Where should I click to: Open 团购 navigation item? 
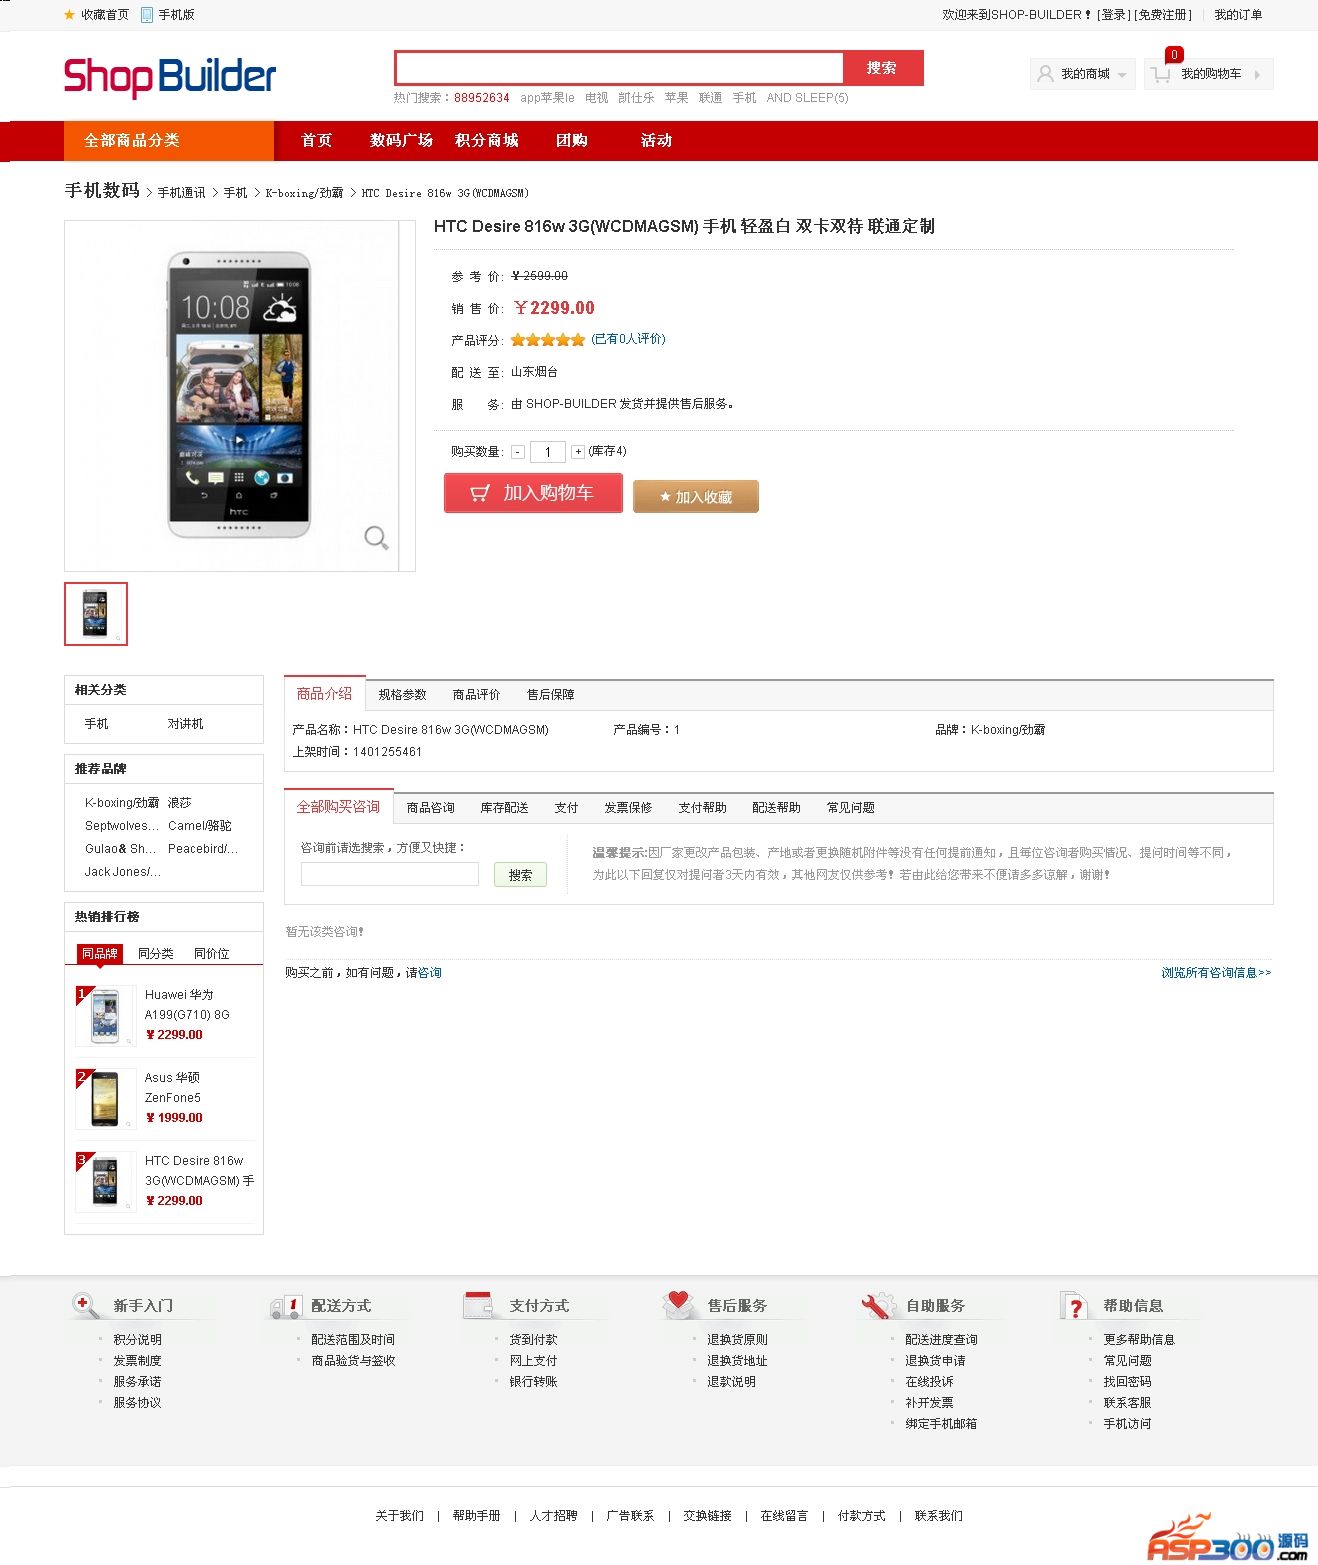click(572, 141)
